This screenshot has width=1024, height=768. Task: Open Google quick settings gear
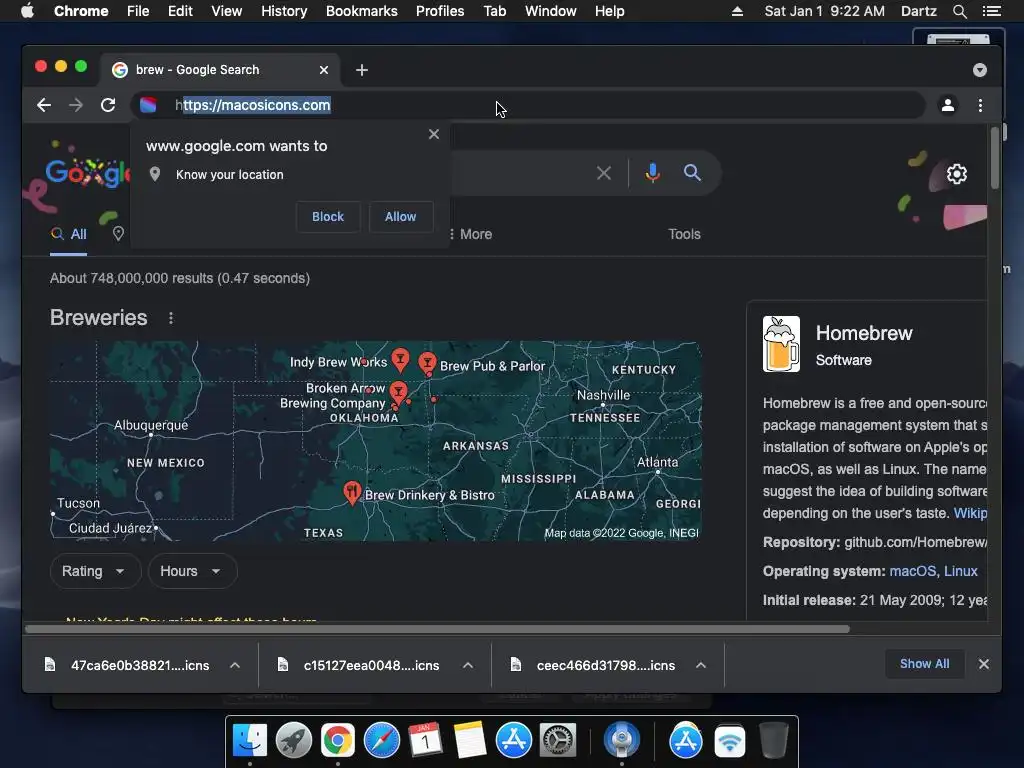click(957, 174)
